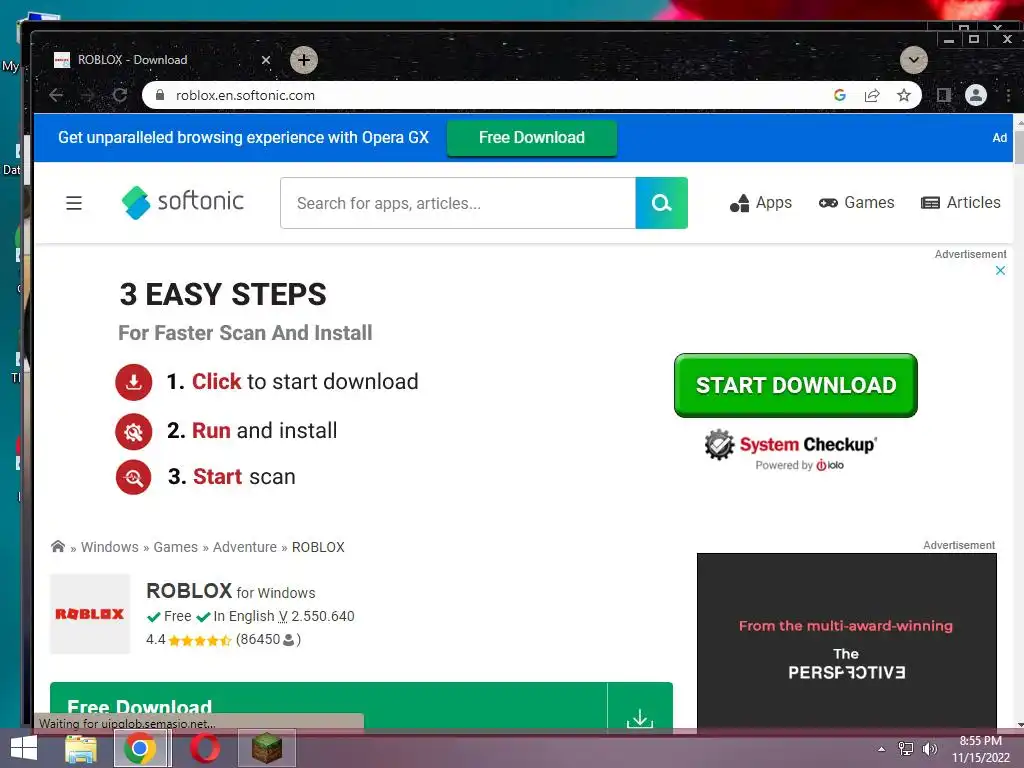Click the red Run and install gear icon
Screen dimensions: 1024x768
(134, 432)
